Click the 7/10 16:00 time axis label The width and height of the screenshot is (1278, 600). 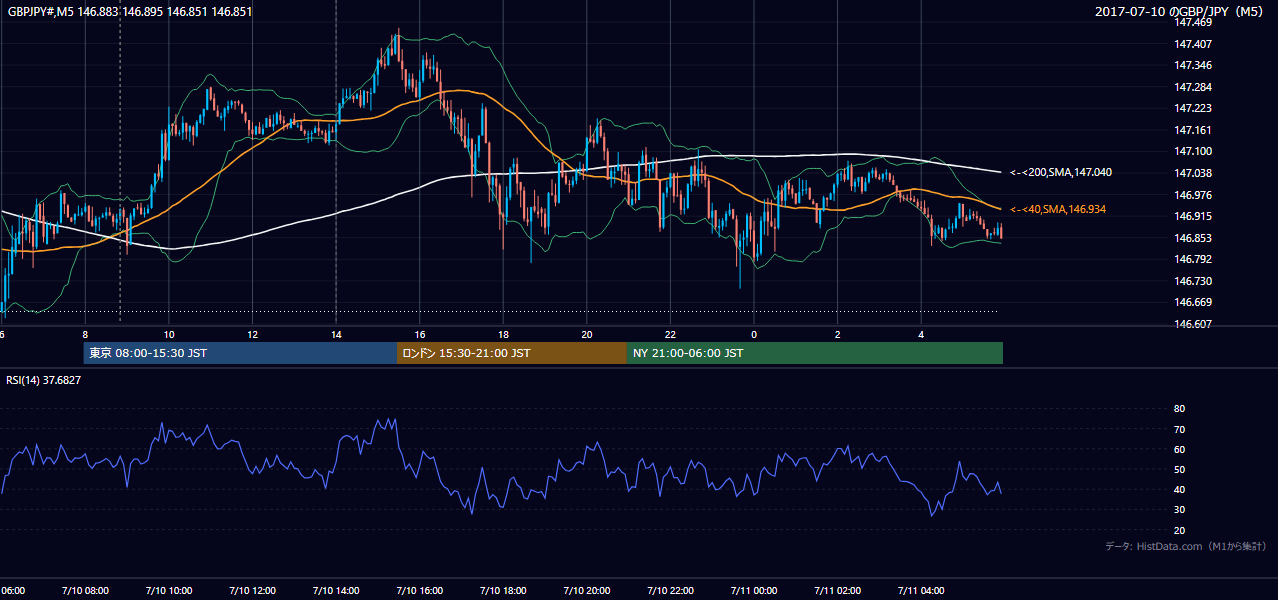coord(419,590)
